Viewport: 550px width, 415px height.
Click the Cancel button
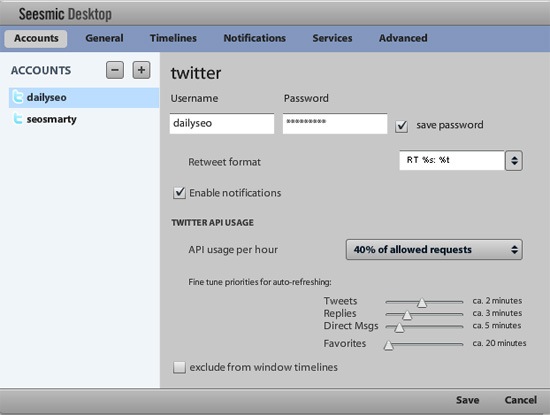(x=521, y=400)
